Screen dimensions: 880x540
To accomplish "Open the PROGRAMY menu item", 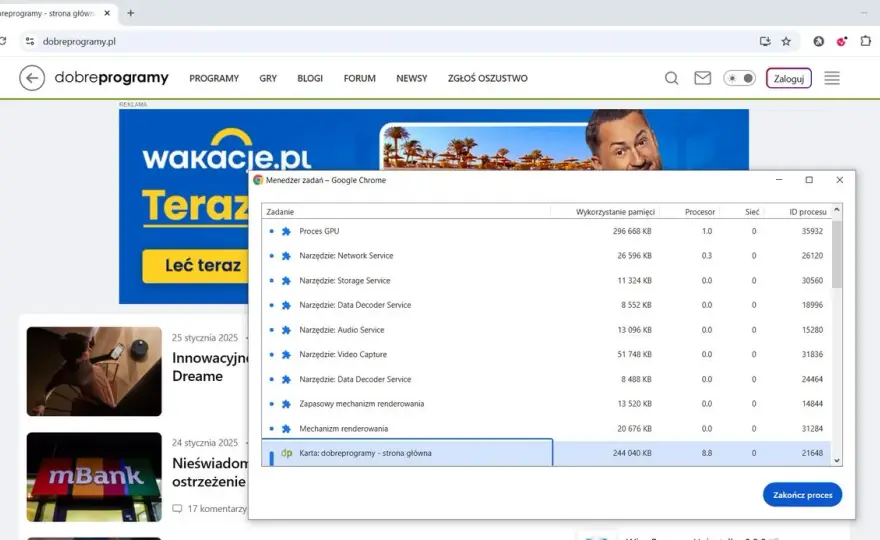I will tap(214, 79).
